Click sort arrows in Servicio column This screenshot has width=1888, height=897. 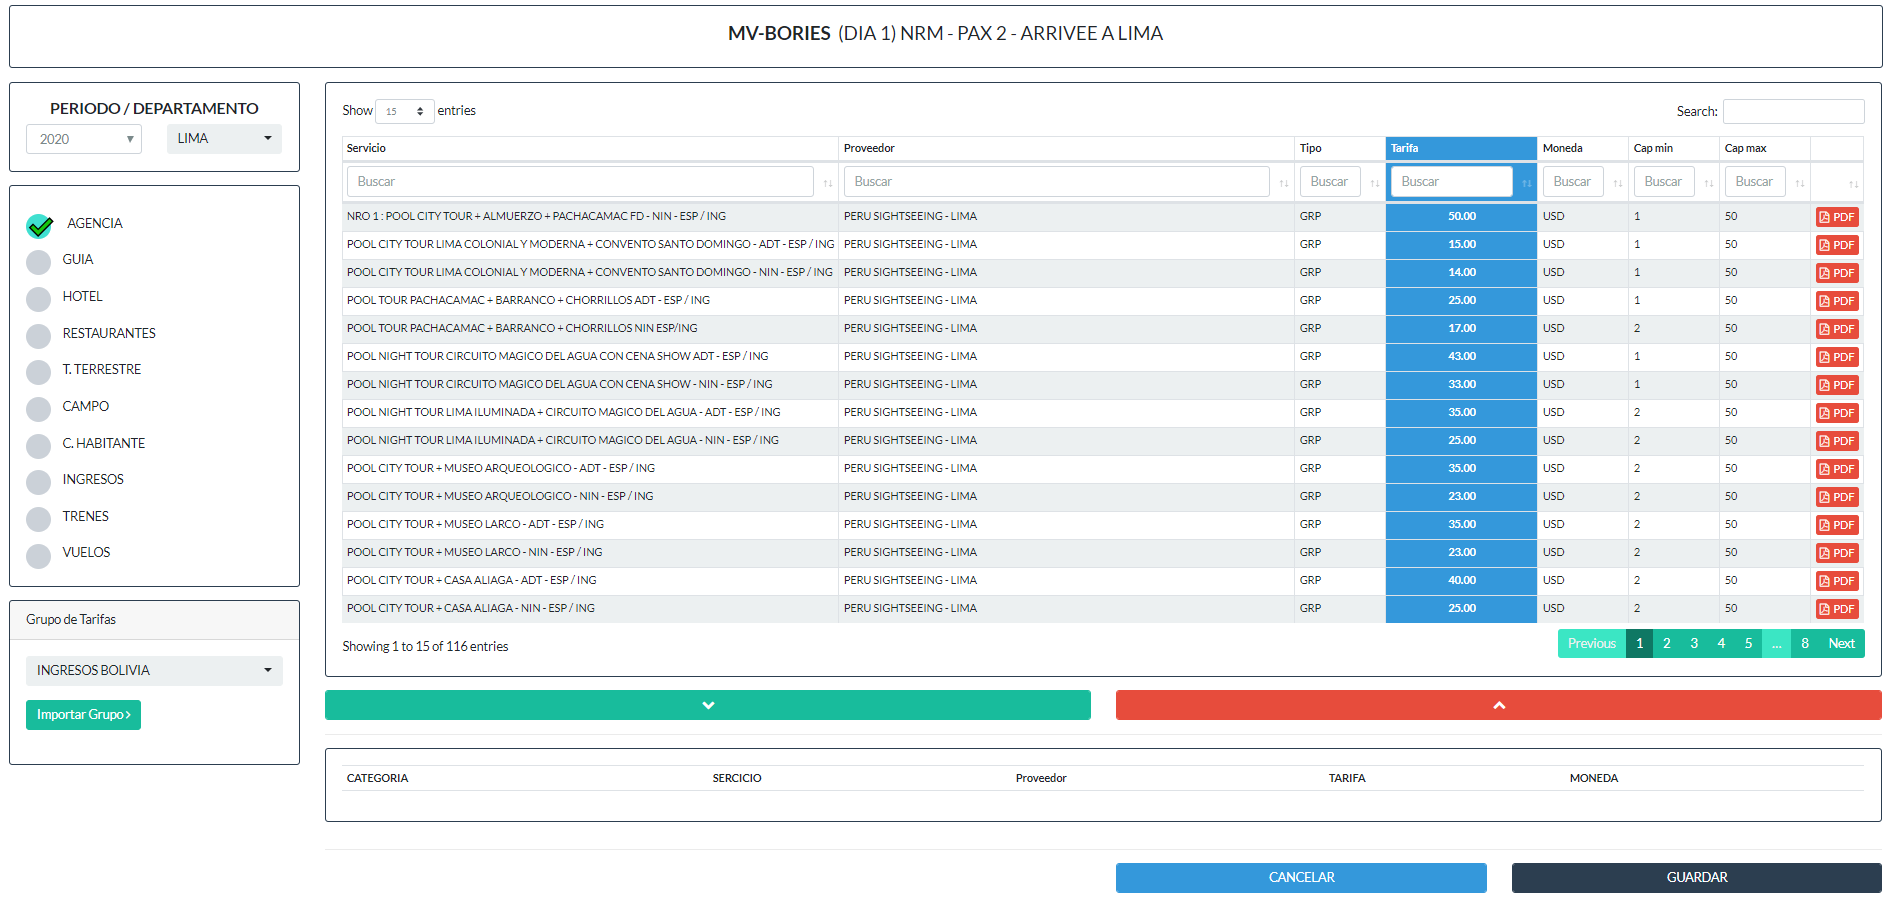click(827, 183)
